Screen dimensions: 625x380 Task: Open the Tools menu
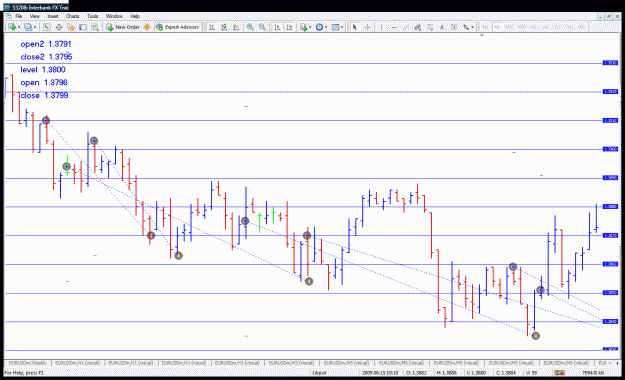[x=92, y=16]
